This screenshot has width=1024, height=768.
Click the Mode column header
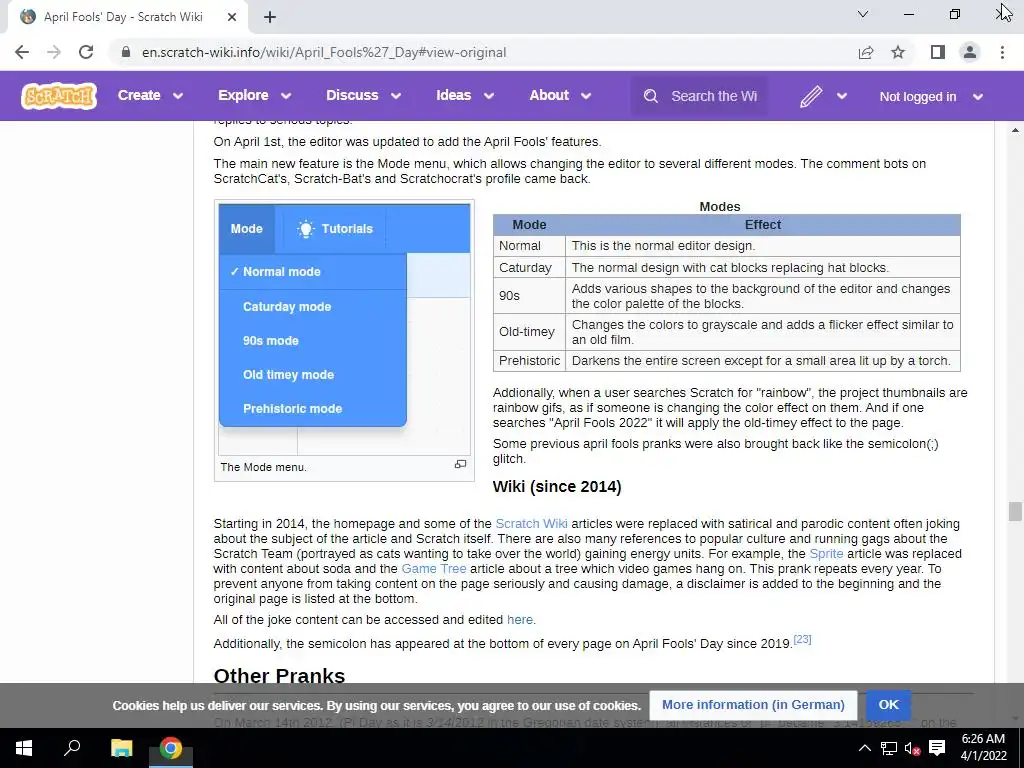pos(529,225)
